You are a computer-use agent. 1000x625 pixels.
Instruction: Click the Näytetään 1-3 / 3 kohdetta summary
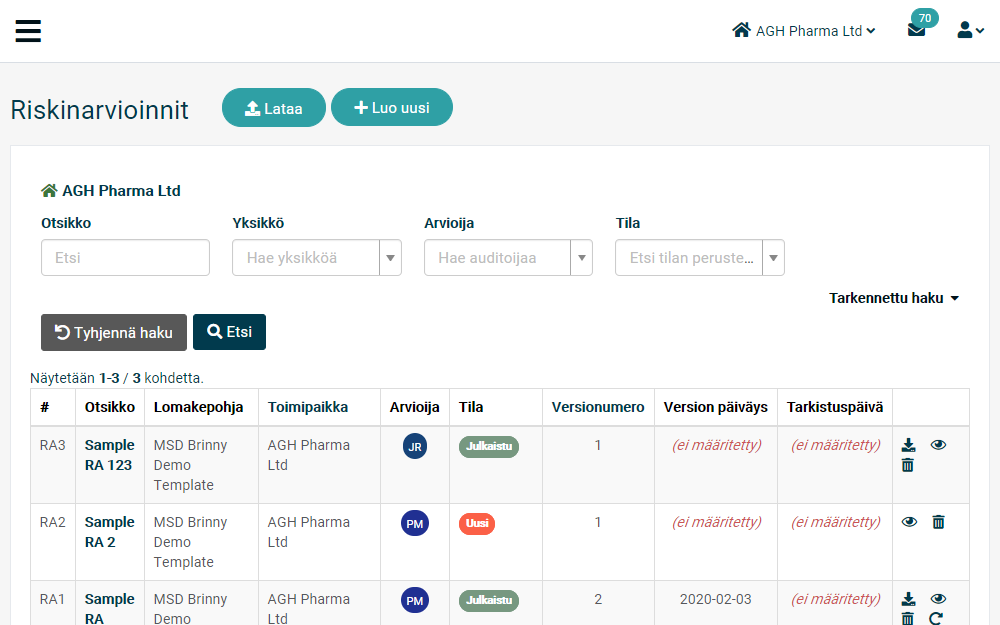point(117,378)
